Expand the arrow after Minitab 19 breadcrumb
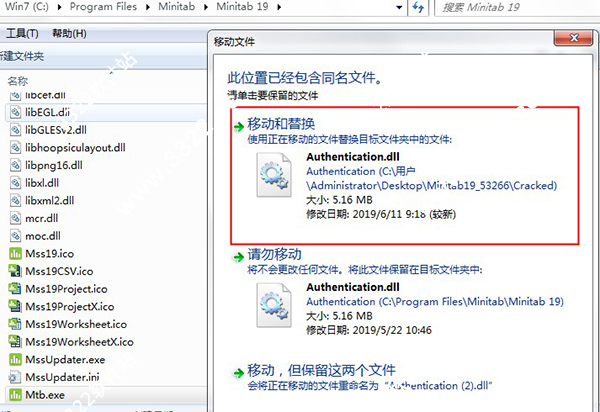600x412 pixels. point(279,7)
